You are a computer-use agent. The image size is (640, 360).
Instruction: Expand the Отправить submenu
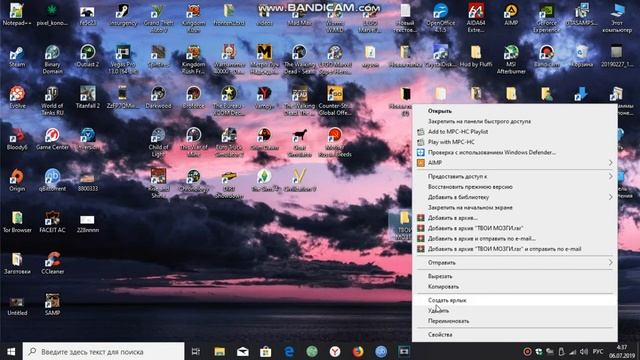(514, 262)
